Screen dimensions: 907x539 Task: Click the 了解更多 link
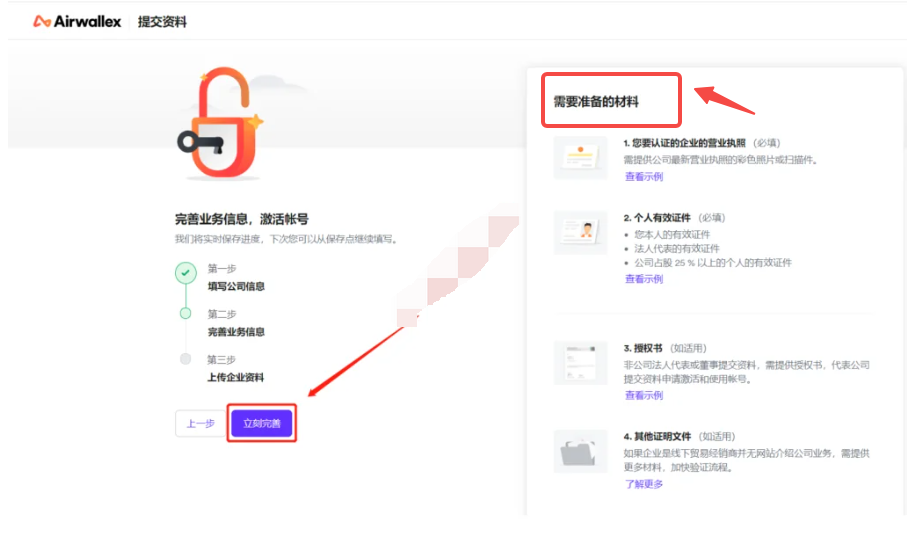tap(643, 484)
